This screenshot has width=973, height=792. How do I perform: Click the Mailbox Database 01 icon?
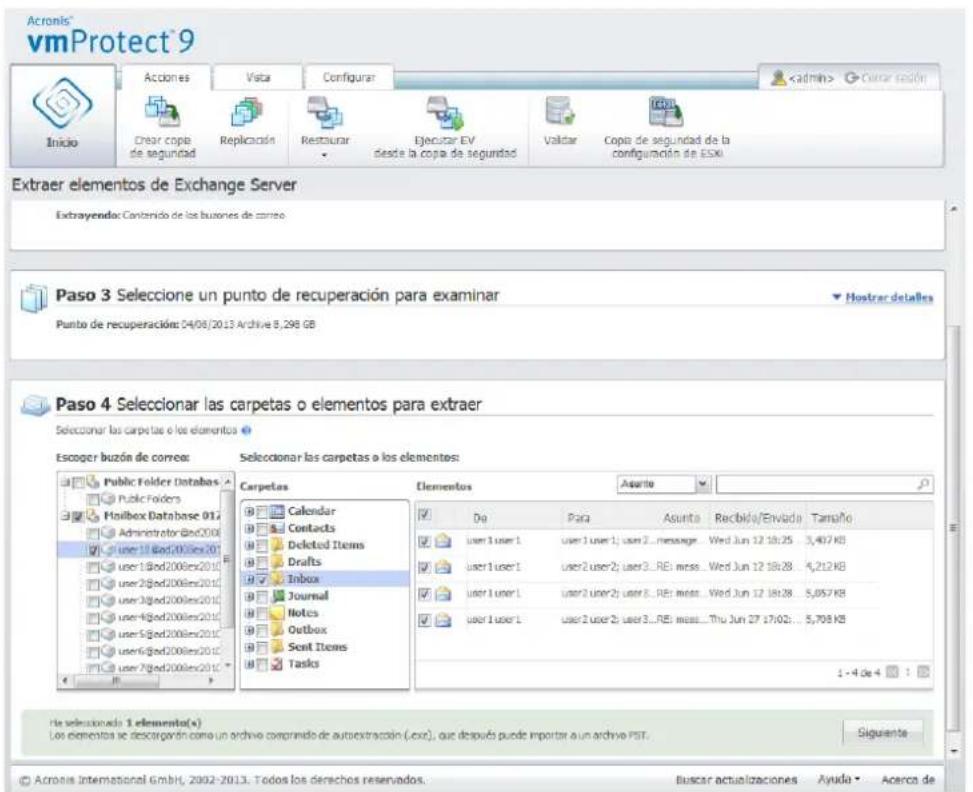pos(93,516)
